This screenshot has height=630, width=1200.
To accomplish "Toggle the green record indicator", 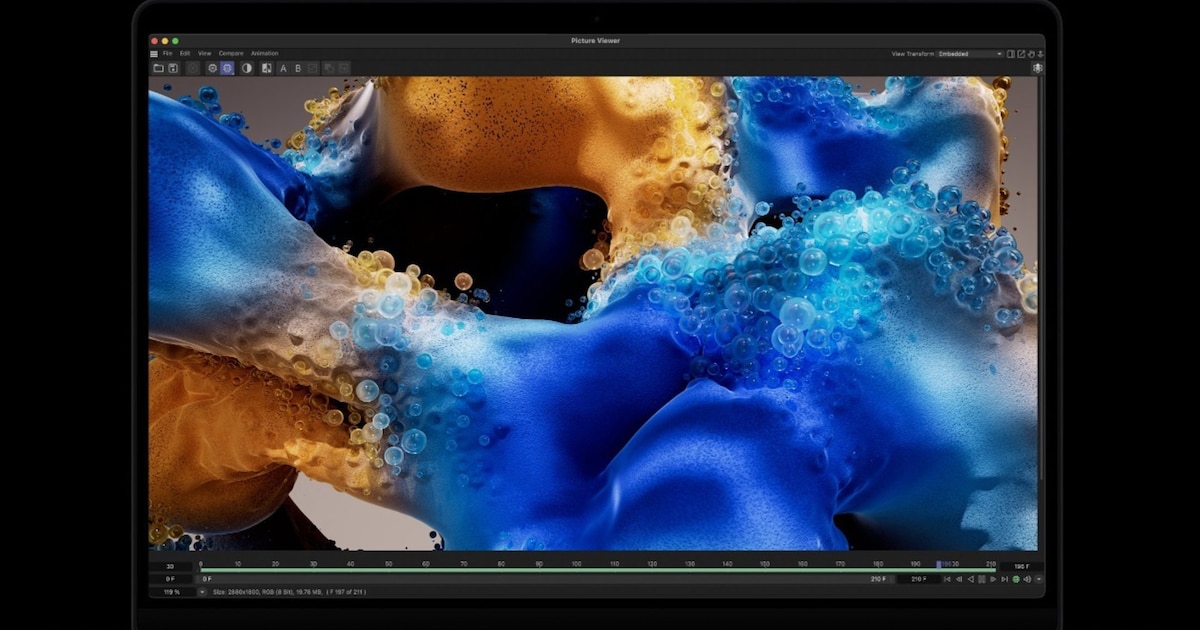I will [1016, 579].
